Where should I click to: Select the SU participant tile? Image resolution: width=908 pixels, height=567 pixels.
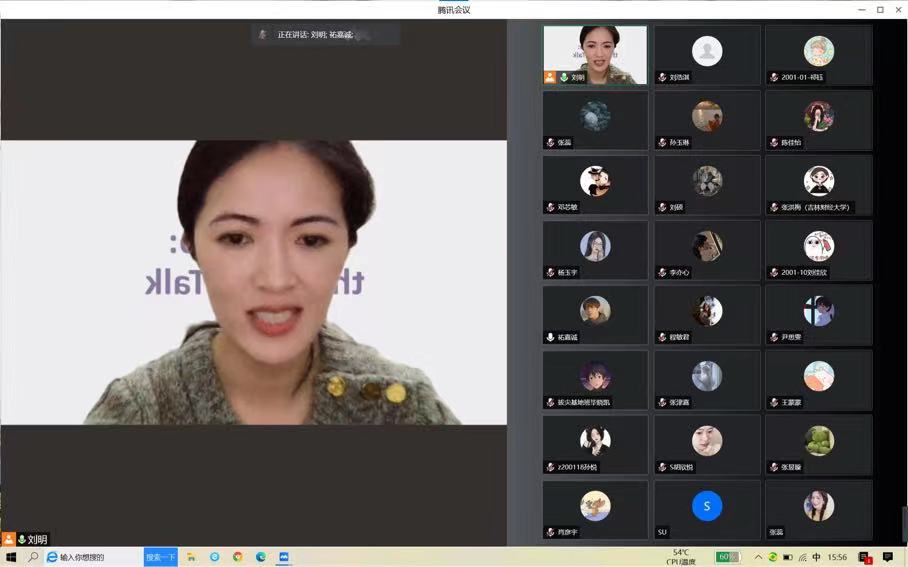pos(707,510)
